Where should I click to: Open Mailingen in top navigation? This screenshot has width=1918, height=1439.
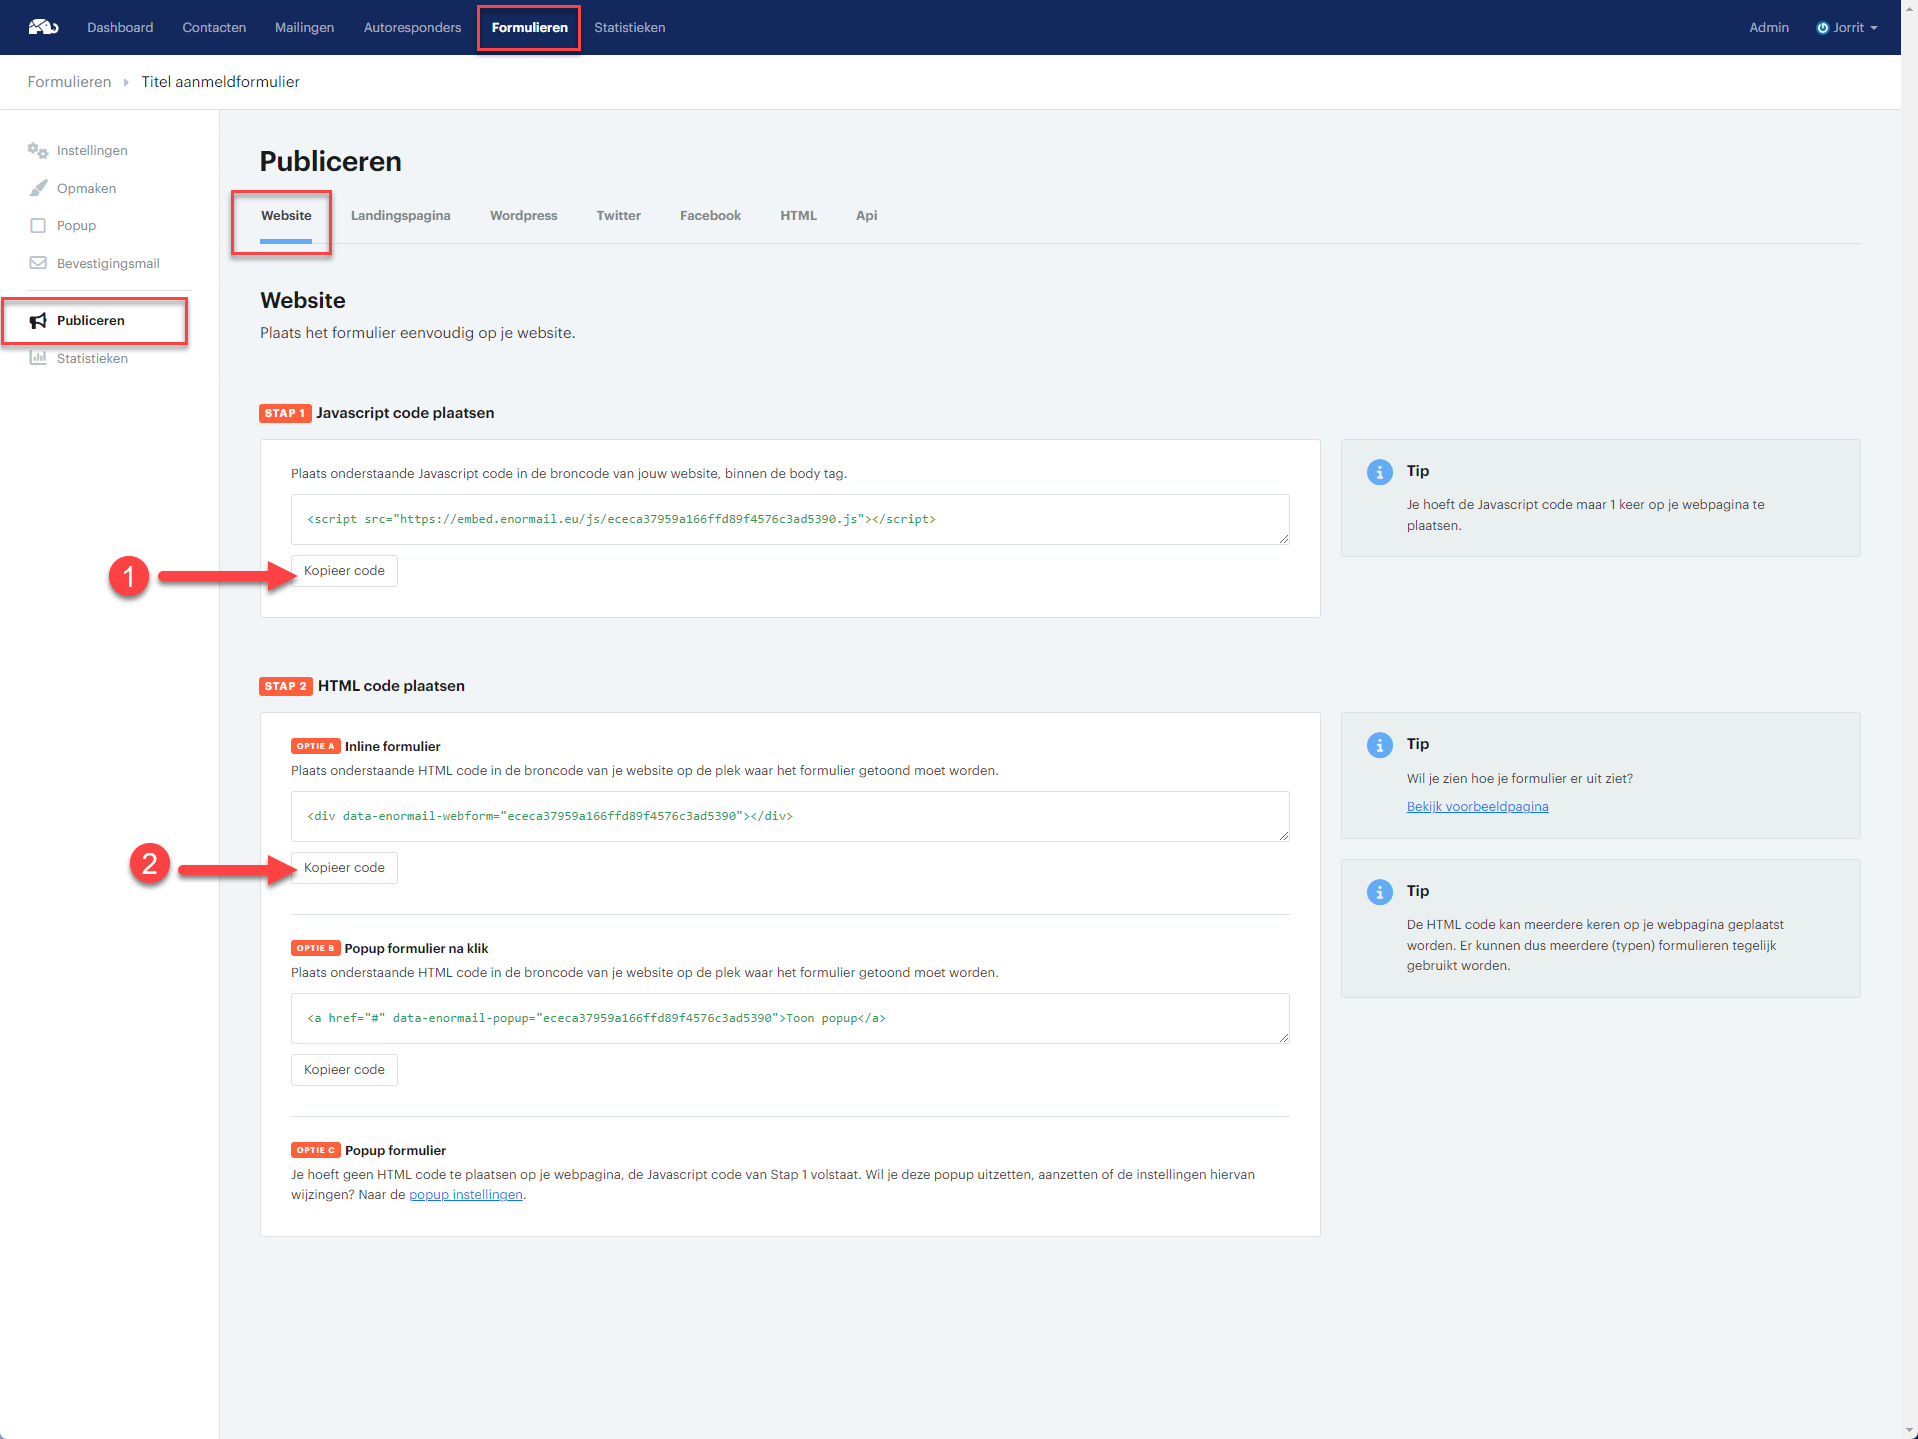(304, 28)
